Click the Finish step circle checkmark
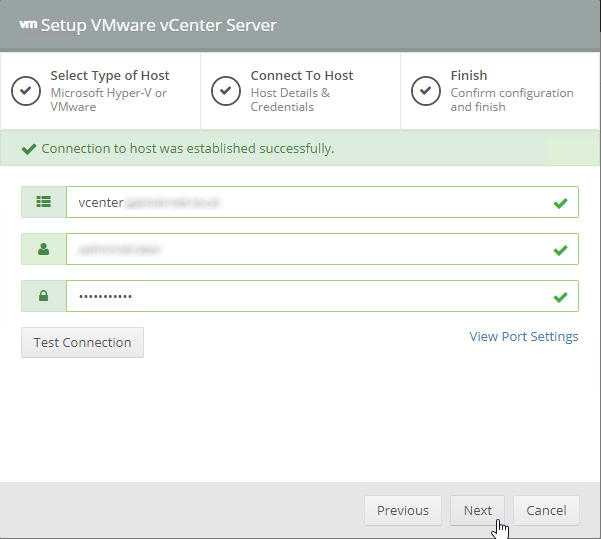Viewport: 601px width, 539px height. tap(426, 91)
